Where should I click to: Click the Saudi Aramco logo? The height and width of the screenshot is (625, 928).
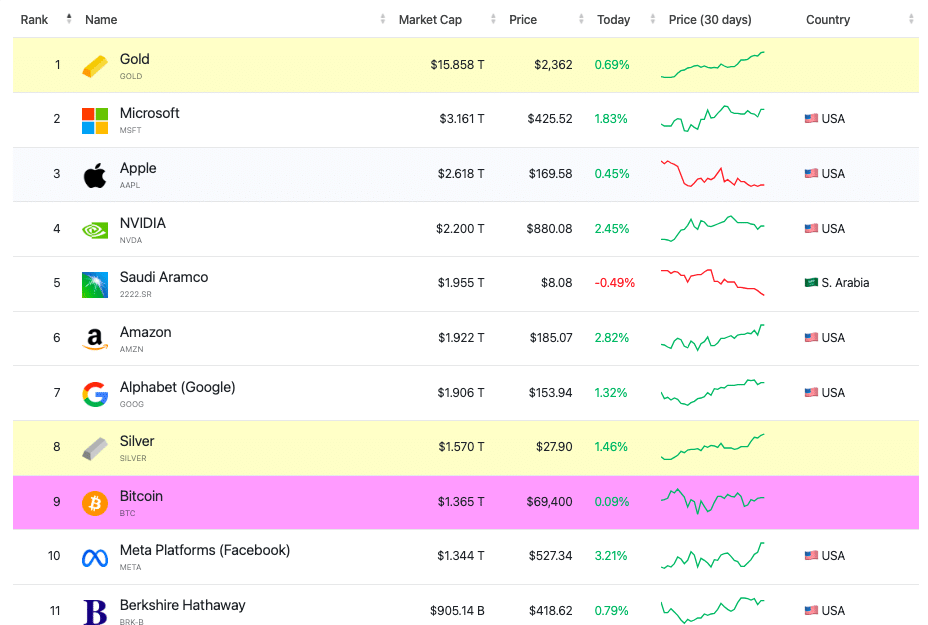[x=95, y=285]
